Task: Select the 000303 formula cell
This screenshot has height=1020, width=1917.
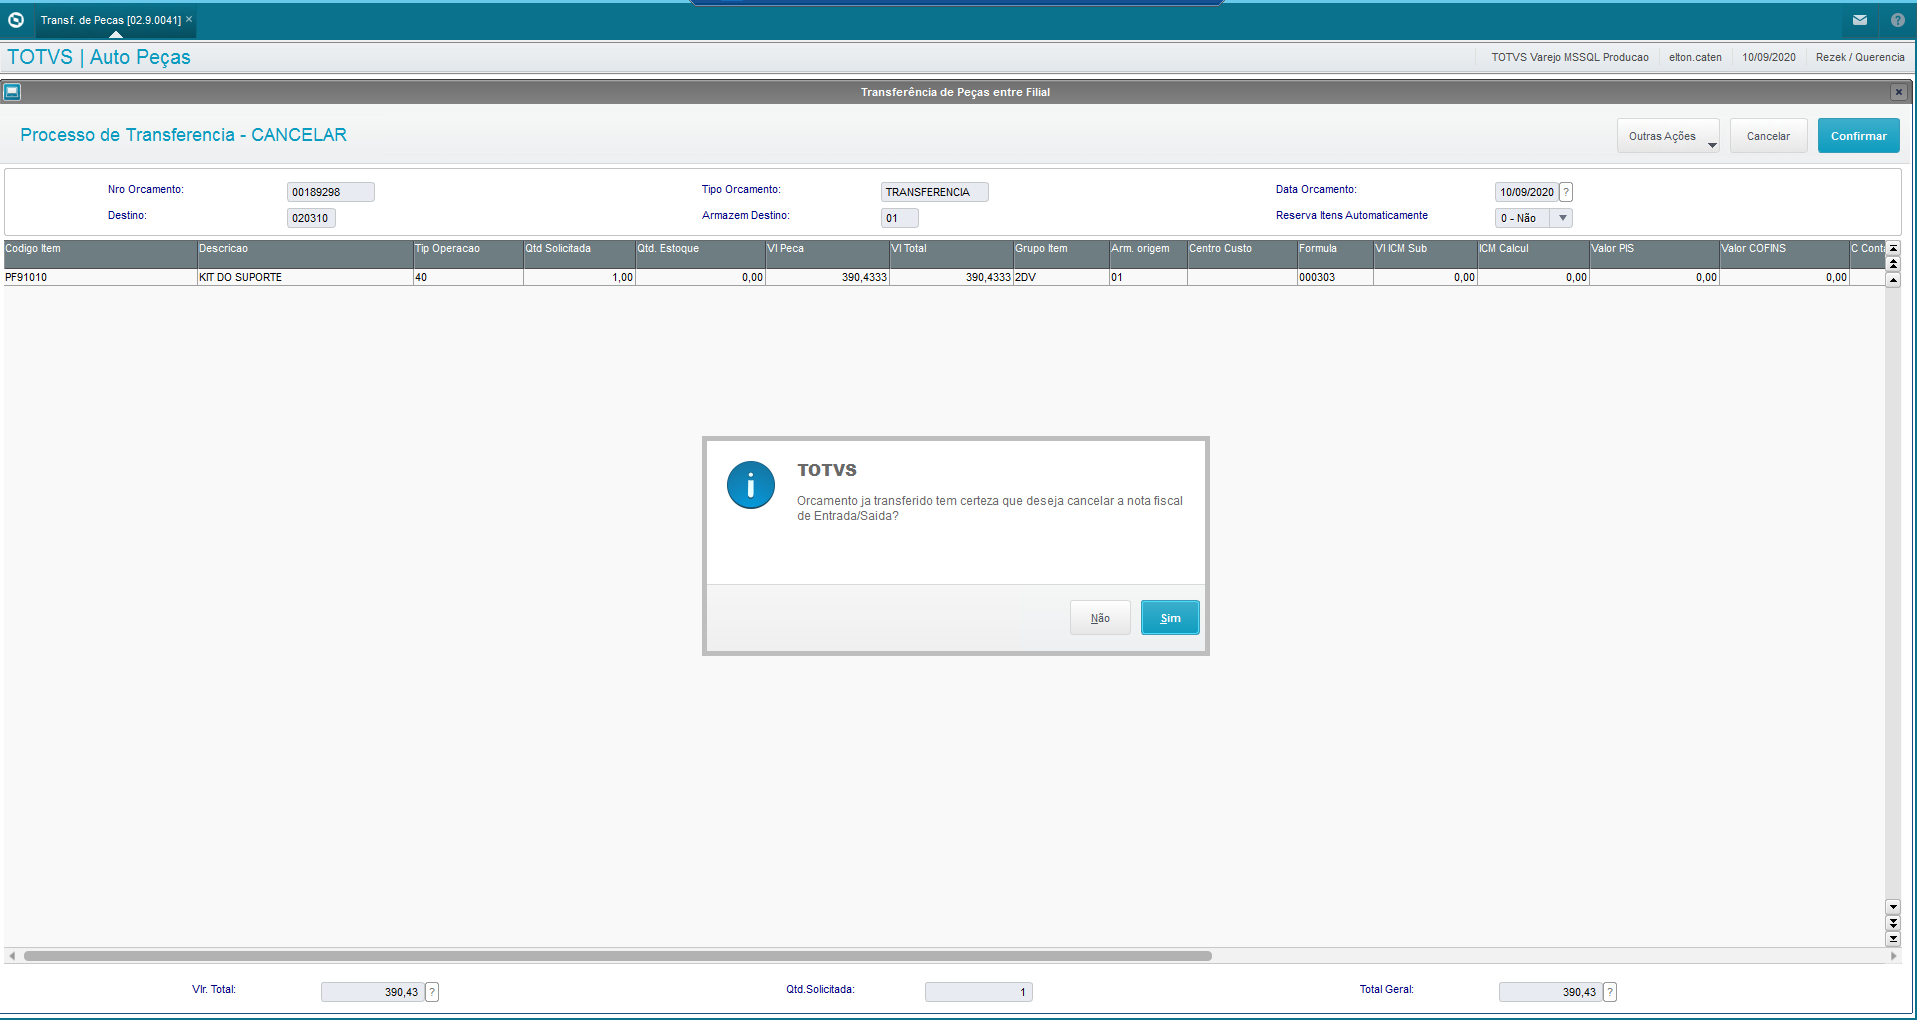Action: coord(1335,277)
